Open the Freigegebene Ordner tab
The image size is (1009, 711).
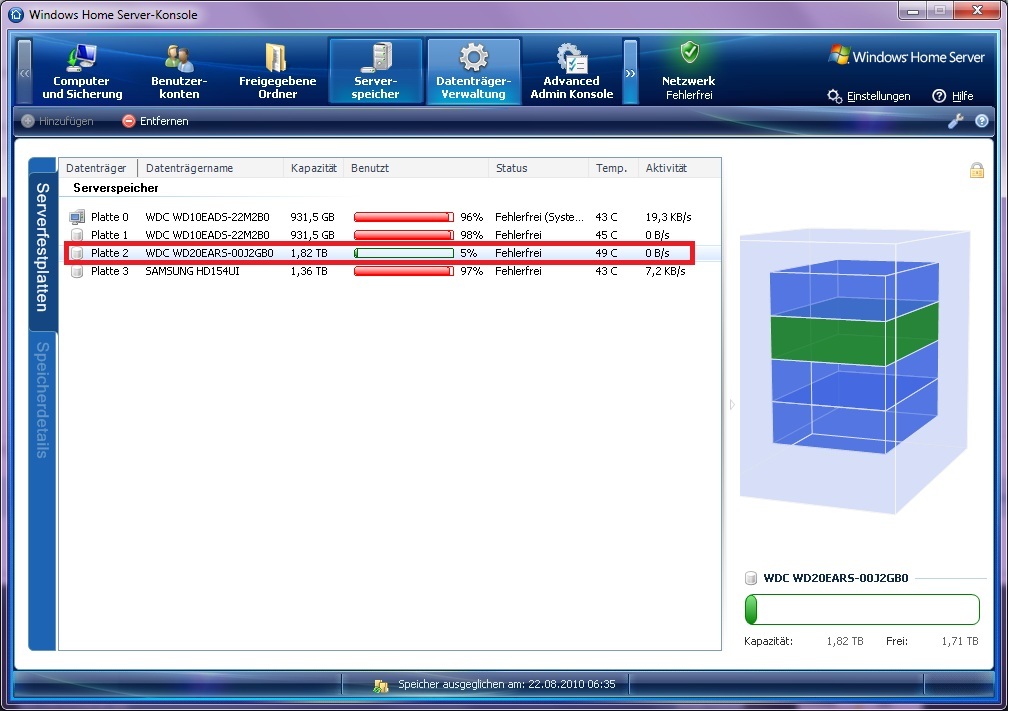coord(277,72)
